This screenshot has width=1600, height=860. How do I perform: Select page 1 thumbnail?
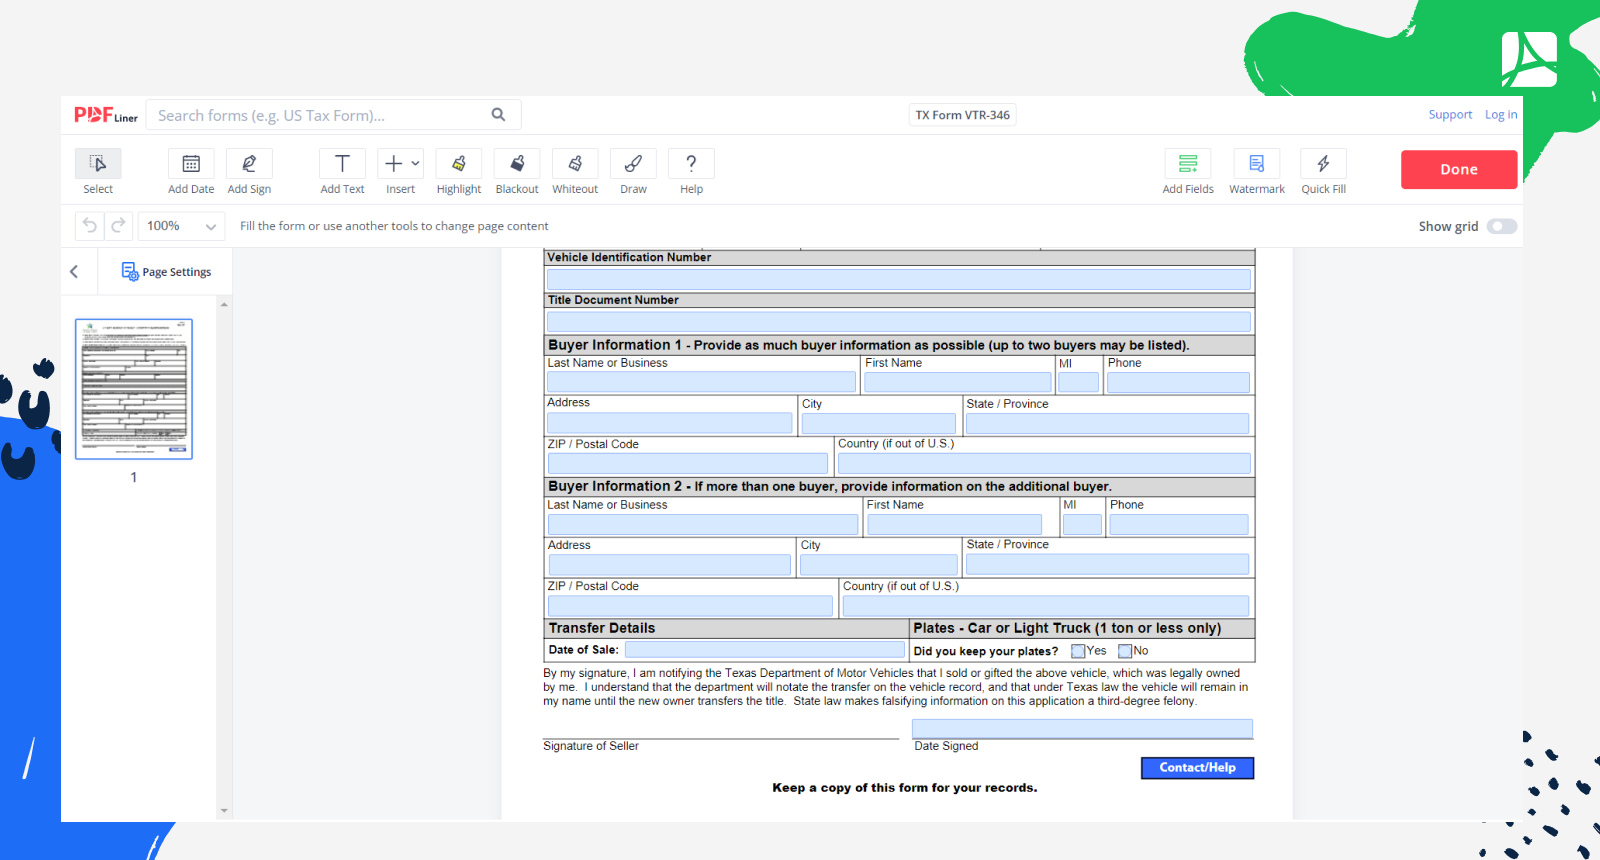(134, 389)
